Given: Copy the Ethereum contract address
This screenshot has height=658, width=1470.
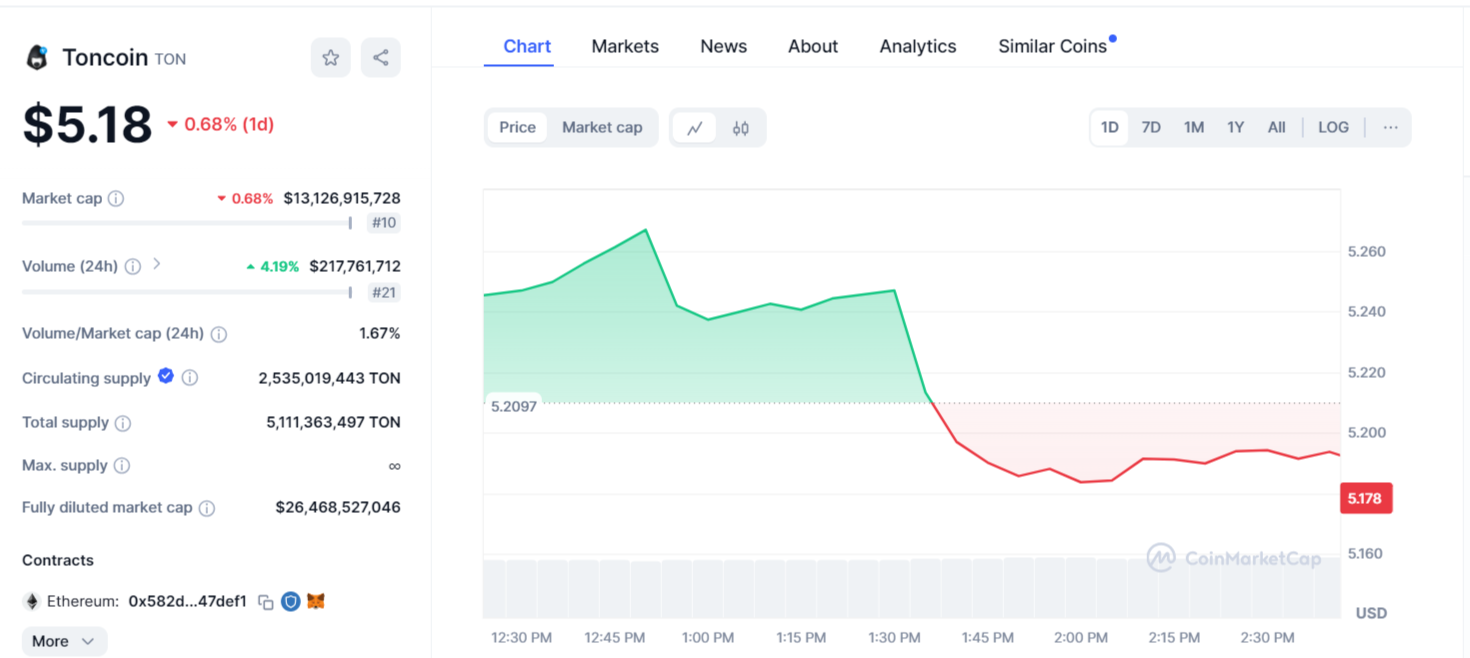Looking at the screenshot, I should tap(265, 602).
